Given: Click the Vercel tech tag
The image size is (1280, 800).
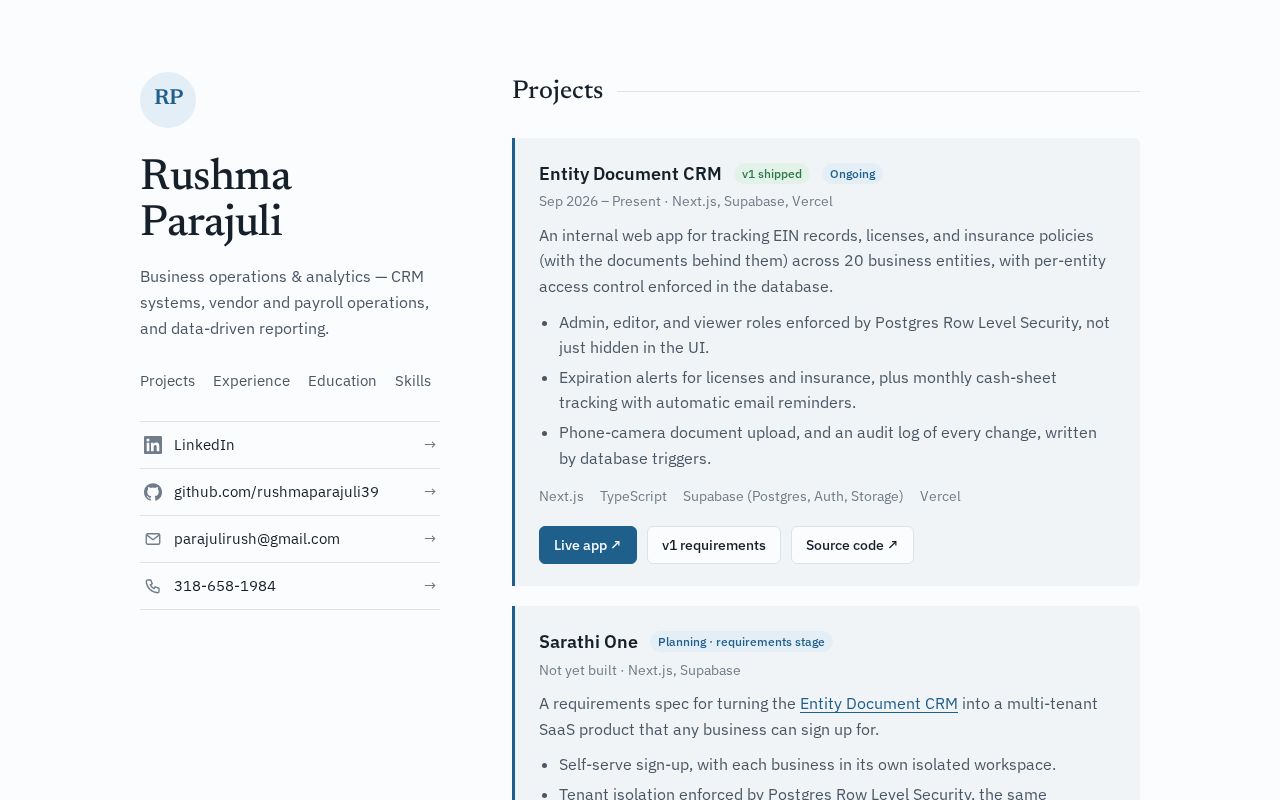Looking at the screenshot, I should point(940,496).
